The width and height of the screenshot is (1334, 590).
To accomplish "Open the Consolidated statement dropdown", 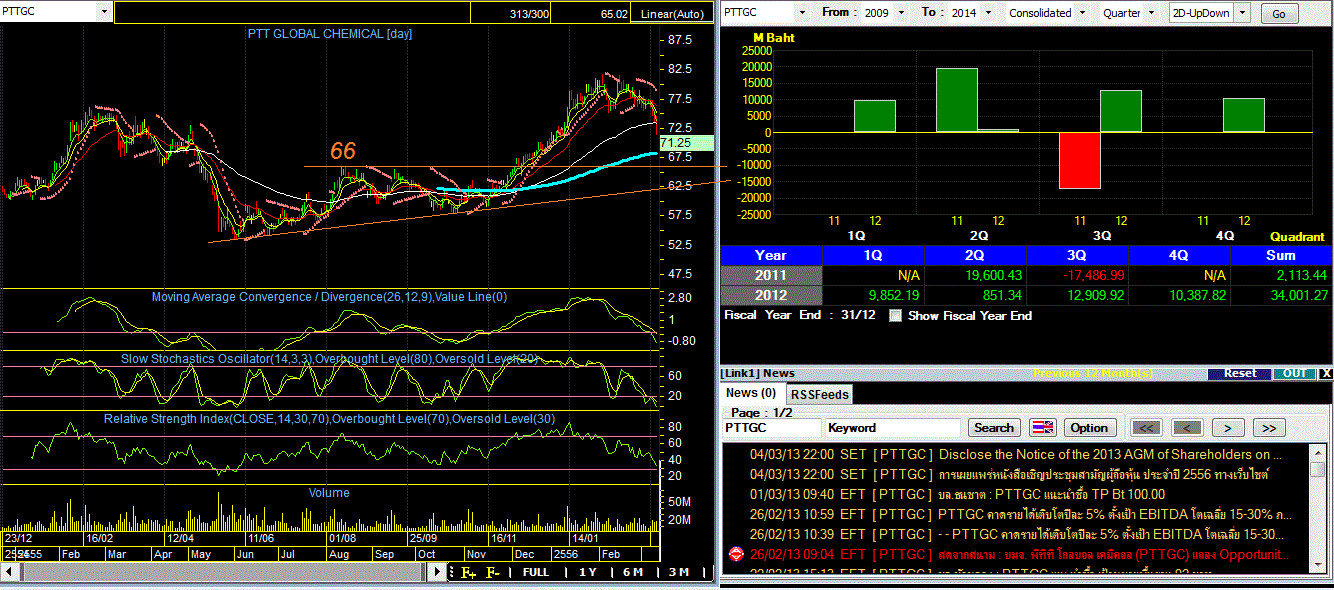I will click(x=1082, y=13).
